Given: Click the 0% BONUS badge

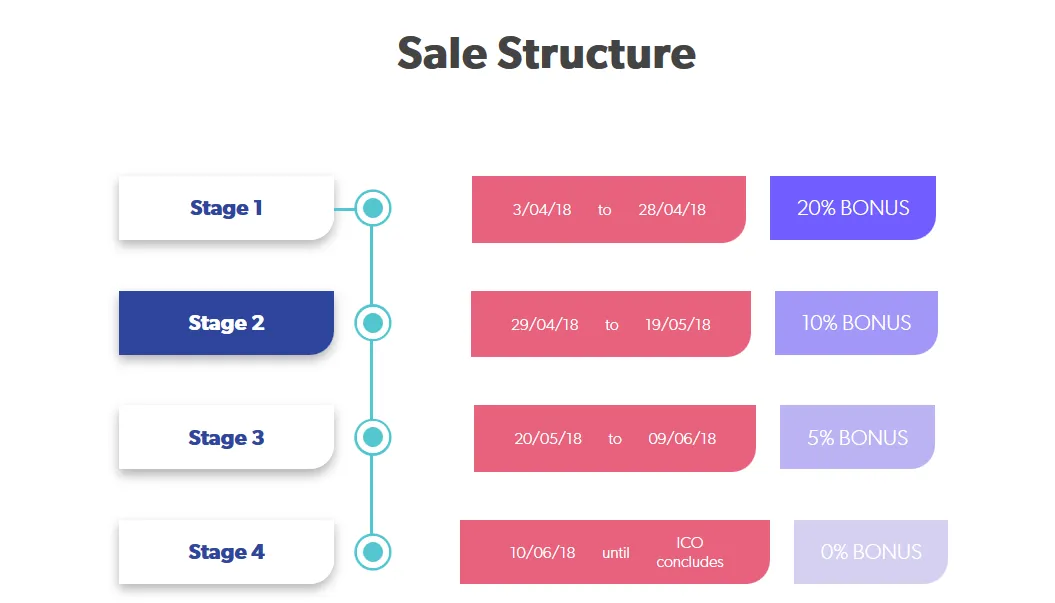Looking at the screenshot, I should pos(871,552).
